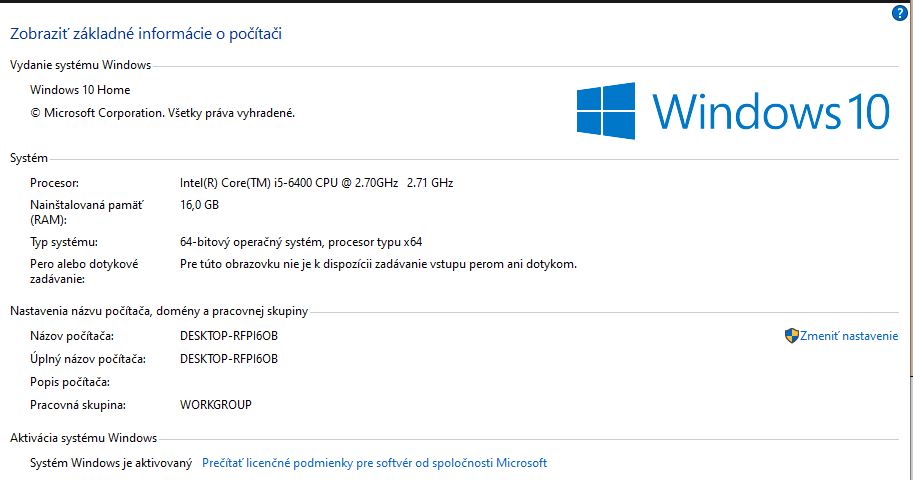Click the Názov počítača value DESKTOP-RFPI6OB
Viewport: 913px width, 480px height.
tap(229, 335)
